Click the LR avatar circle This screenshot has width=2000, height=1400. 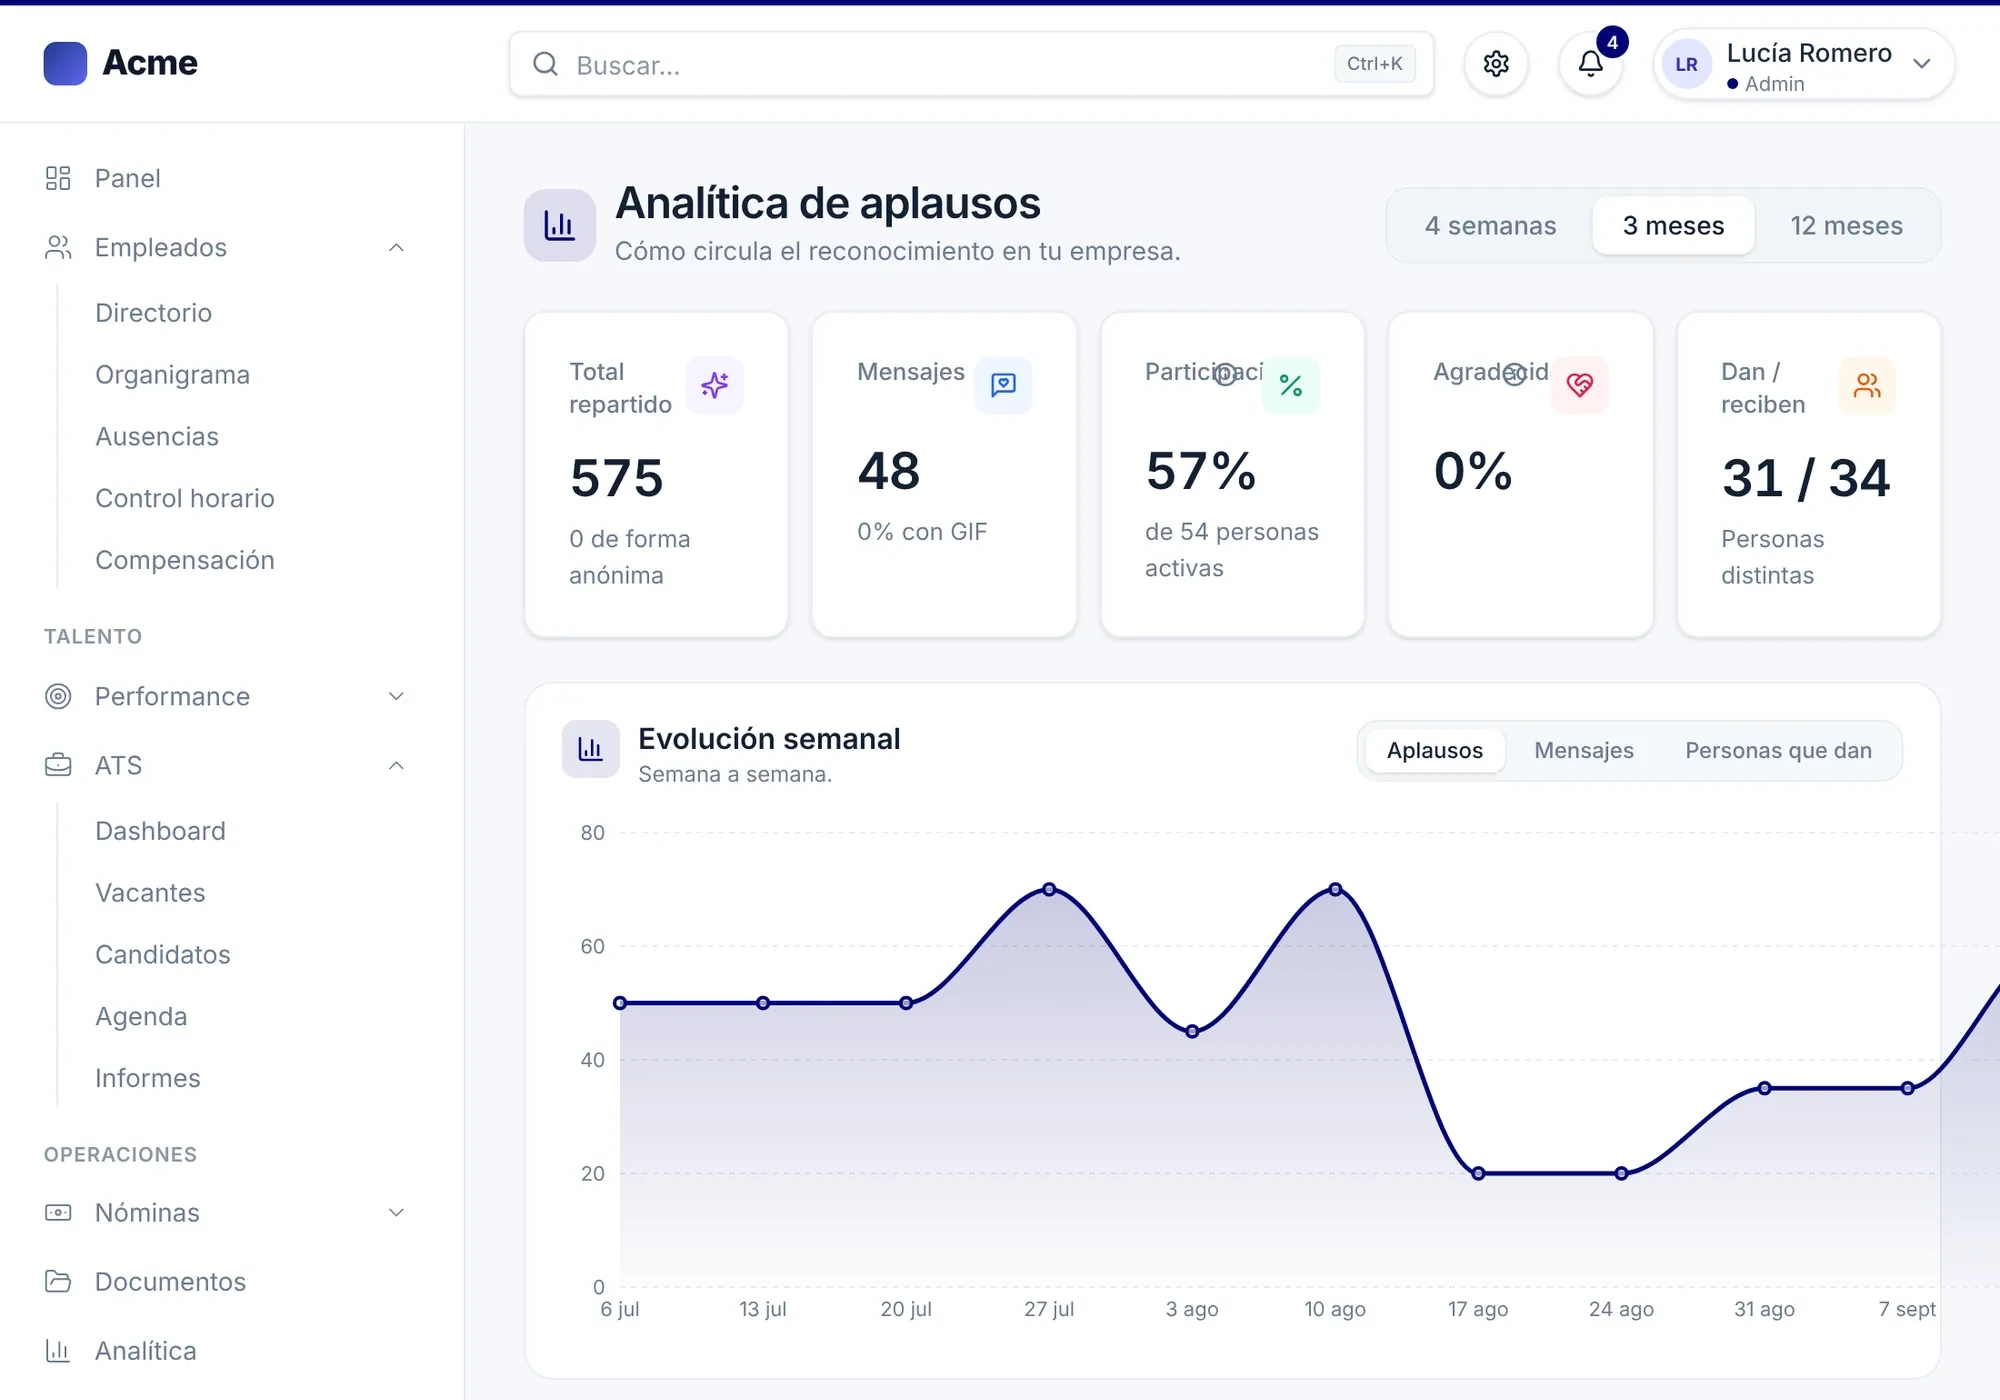[x=1686, y=64]
